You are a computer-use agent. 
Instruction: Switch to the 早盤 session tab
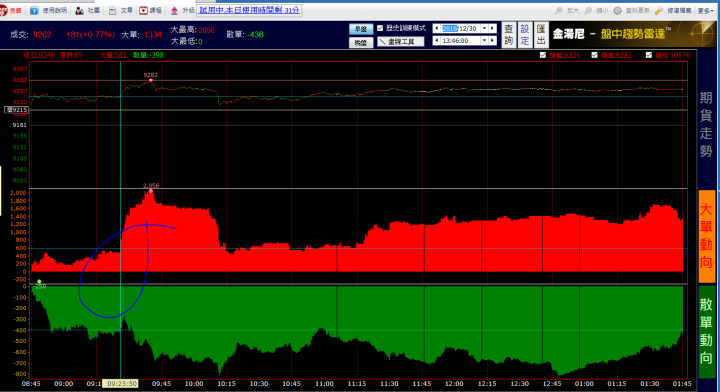click(x=361, y=29)
